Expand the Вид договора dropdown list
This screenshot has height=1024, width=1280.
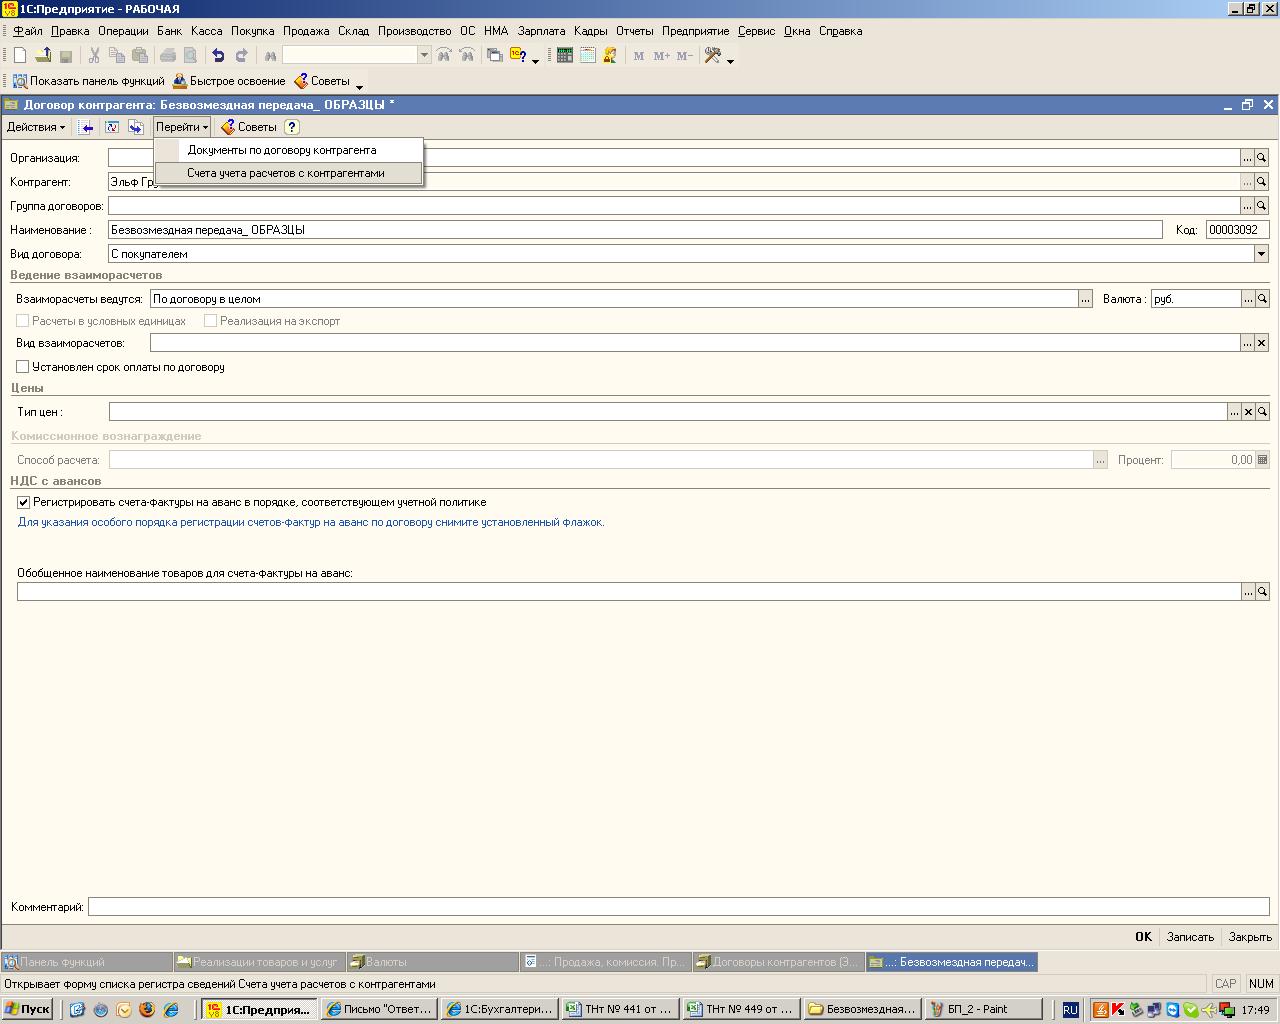(x=1261, y=254)
